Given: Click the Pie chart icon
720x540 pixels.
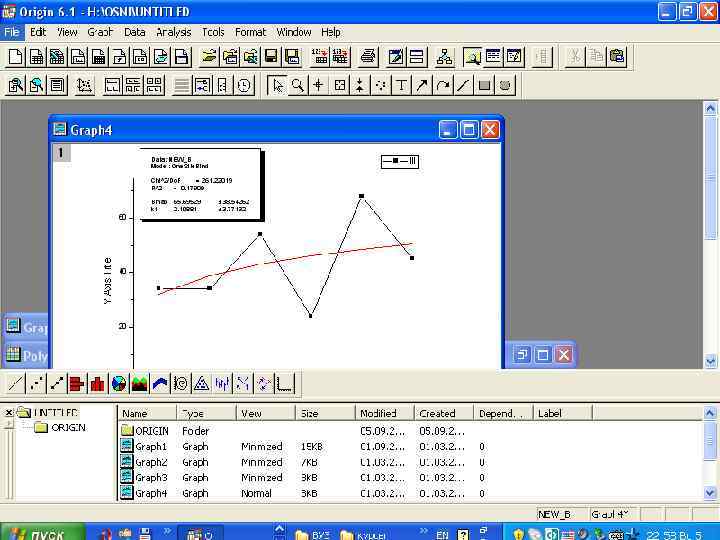Looking at the screenshot, I should pyautogui.click(x=118, y=383).
